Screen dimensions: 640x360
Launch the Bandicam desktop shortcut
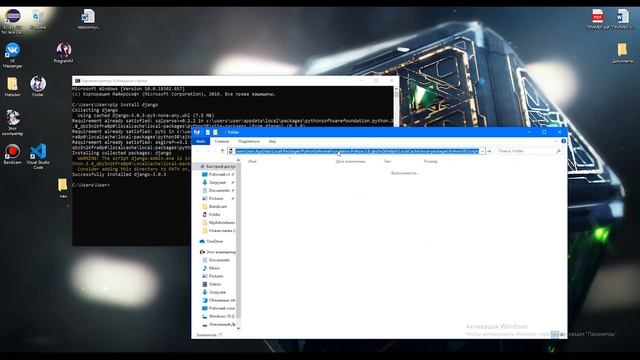pos(12,154)
